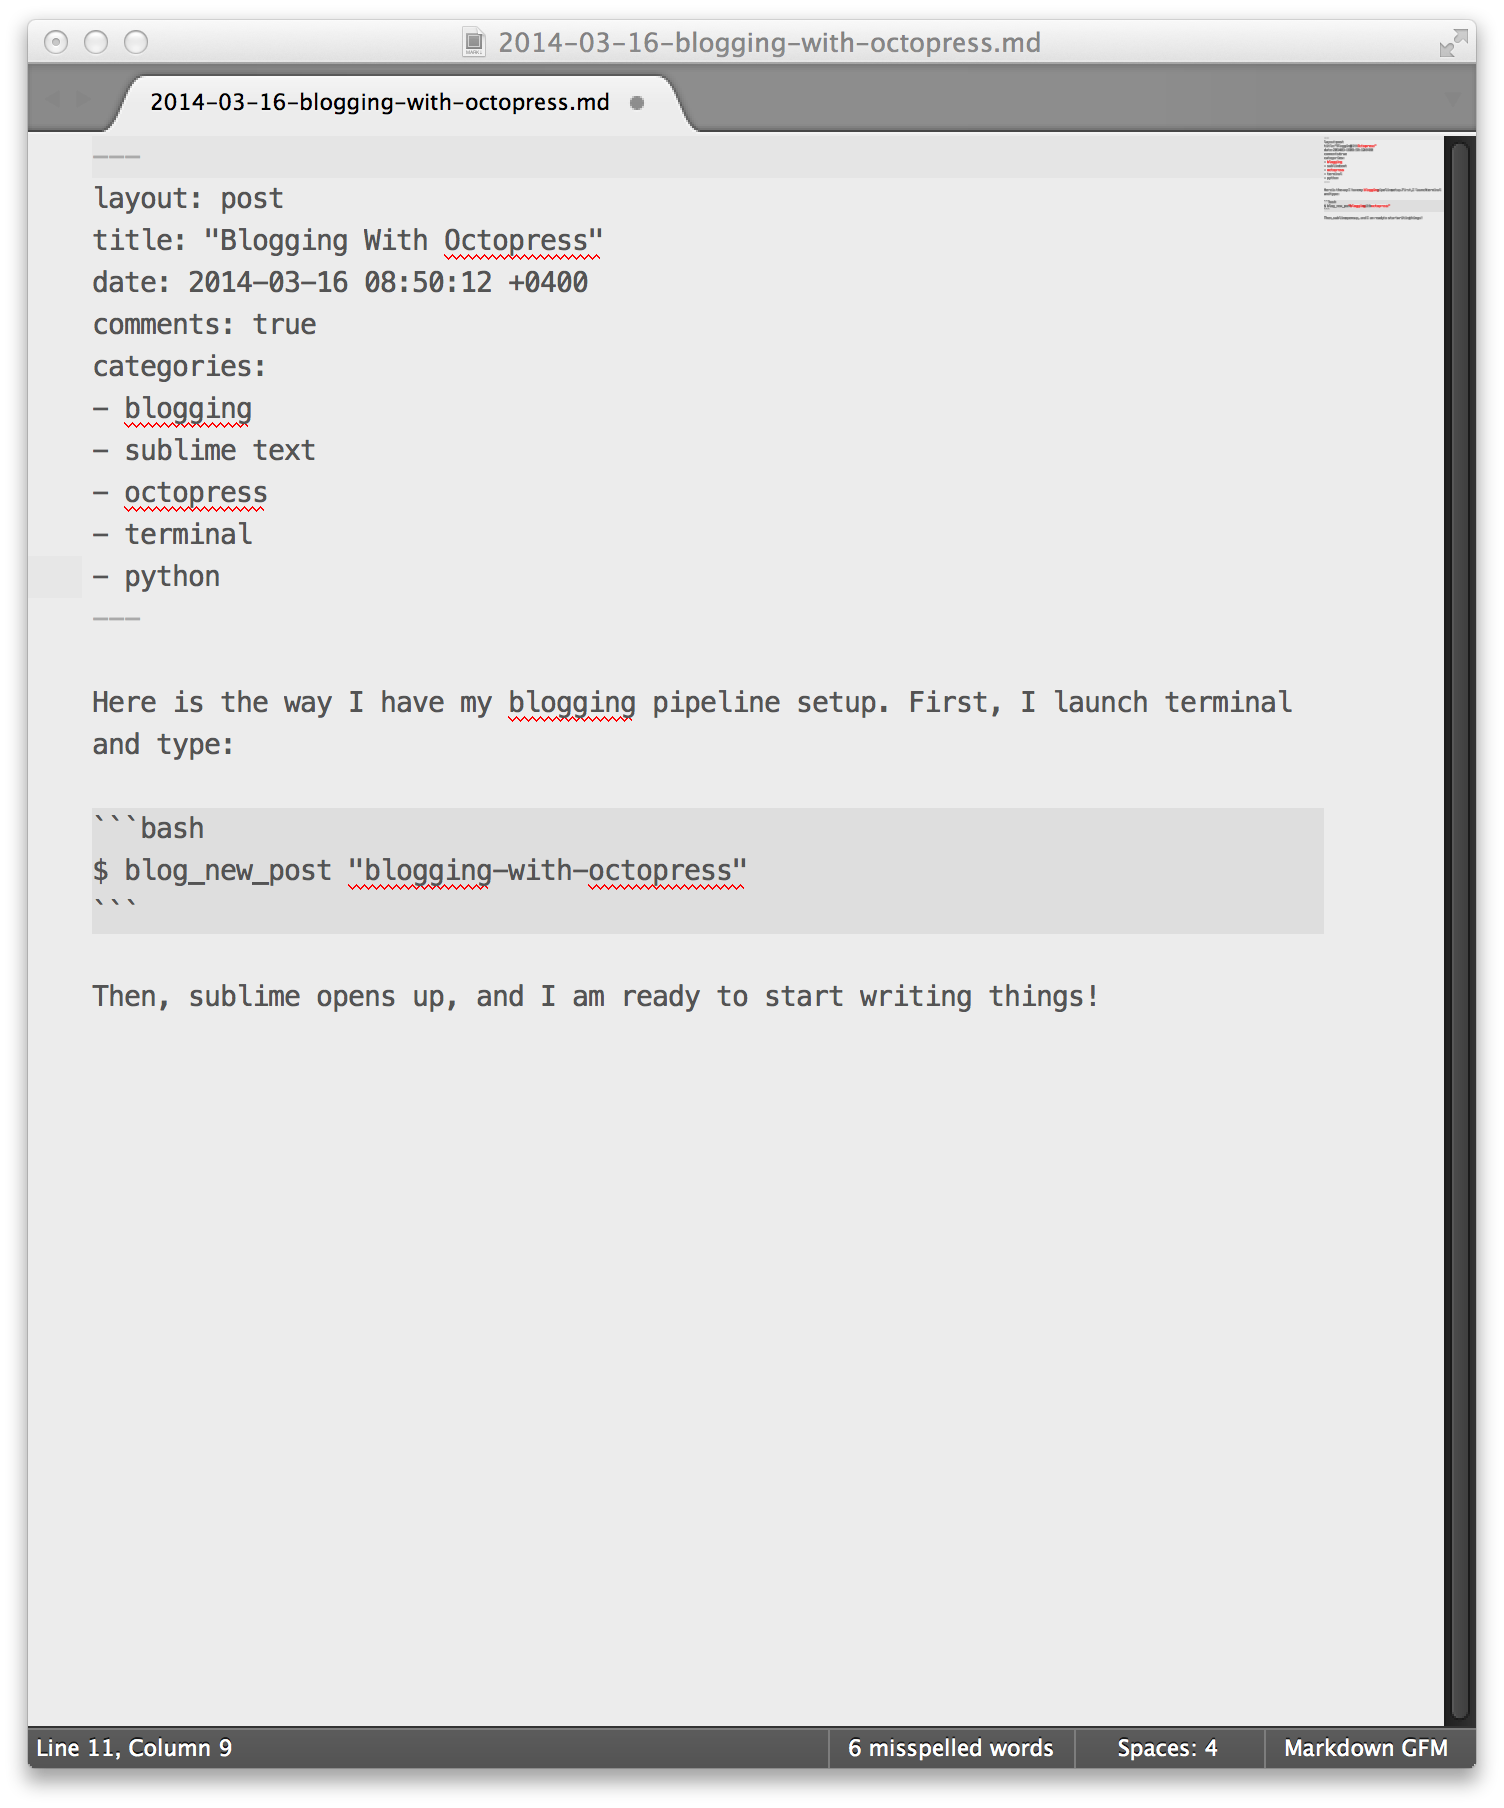1504x1808 pixels.
Task: Open the tab list dropdown arrow
Action: pos(1453,99)
